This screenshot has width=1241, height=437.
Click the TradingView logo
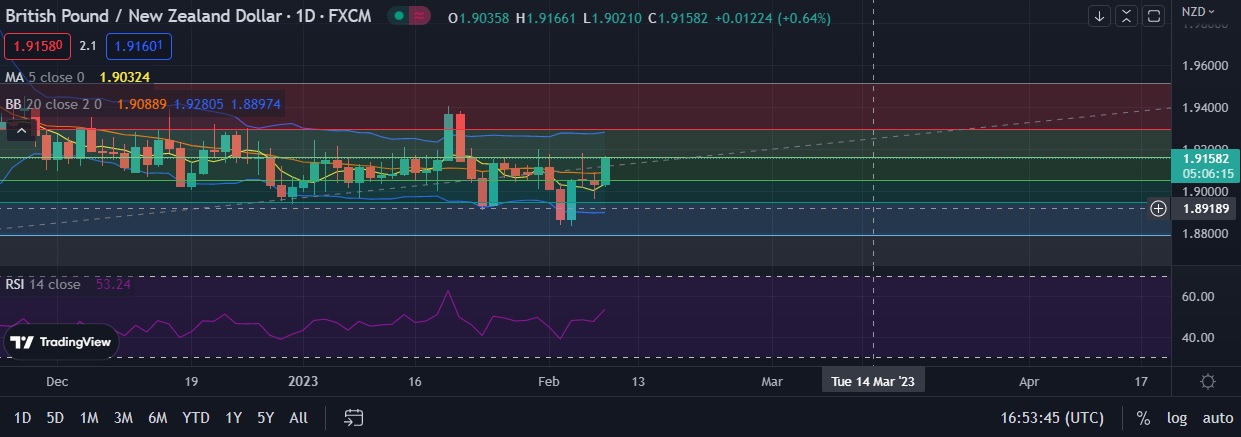[x=60, y=342]
